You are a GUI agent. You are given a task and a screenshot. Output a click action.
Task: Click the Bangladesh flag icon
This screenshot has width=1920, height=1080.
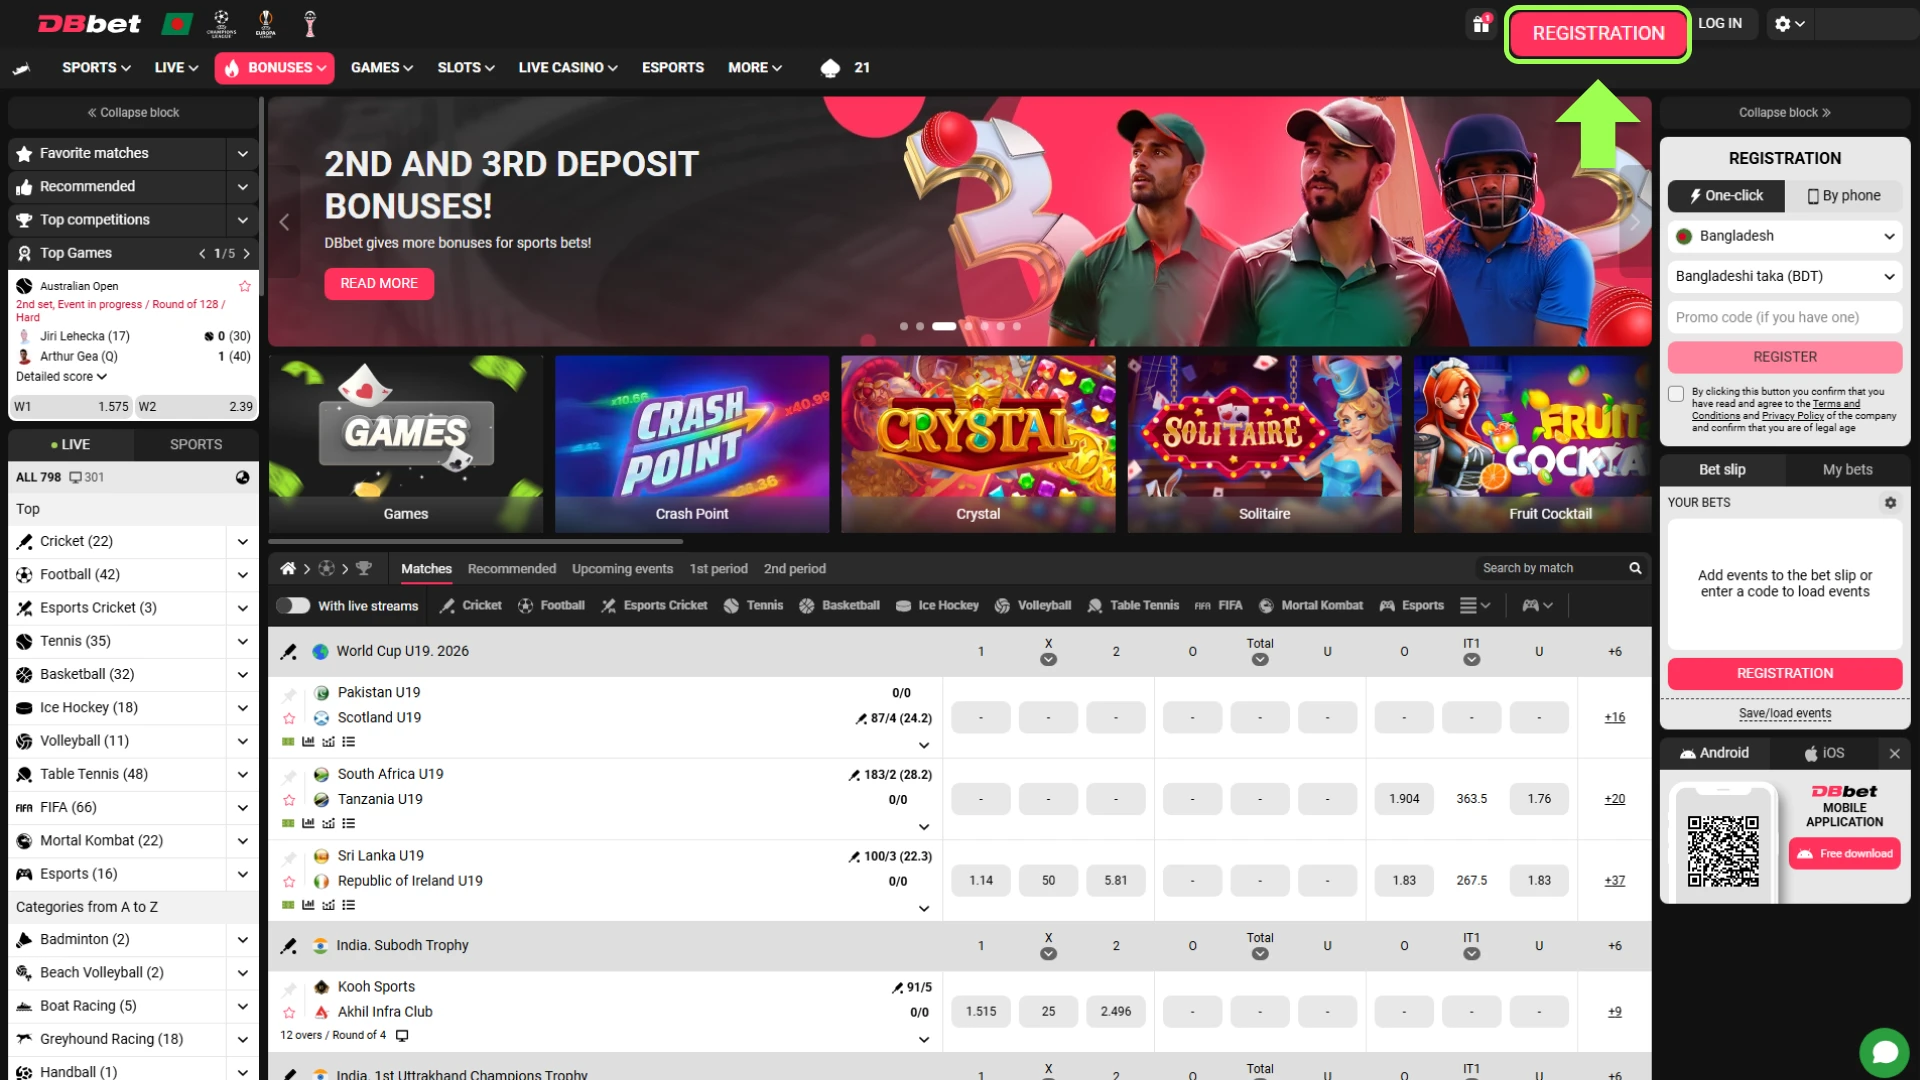177,24
